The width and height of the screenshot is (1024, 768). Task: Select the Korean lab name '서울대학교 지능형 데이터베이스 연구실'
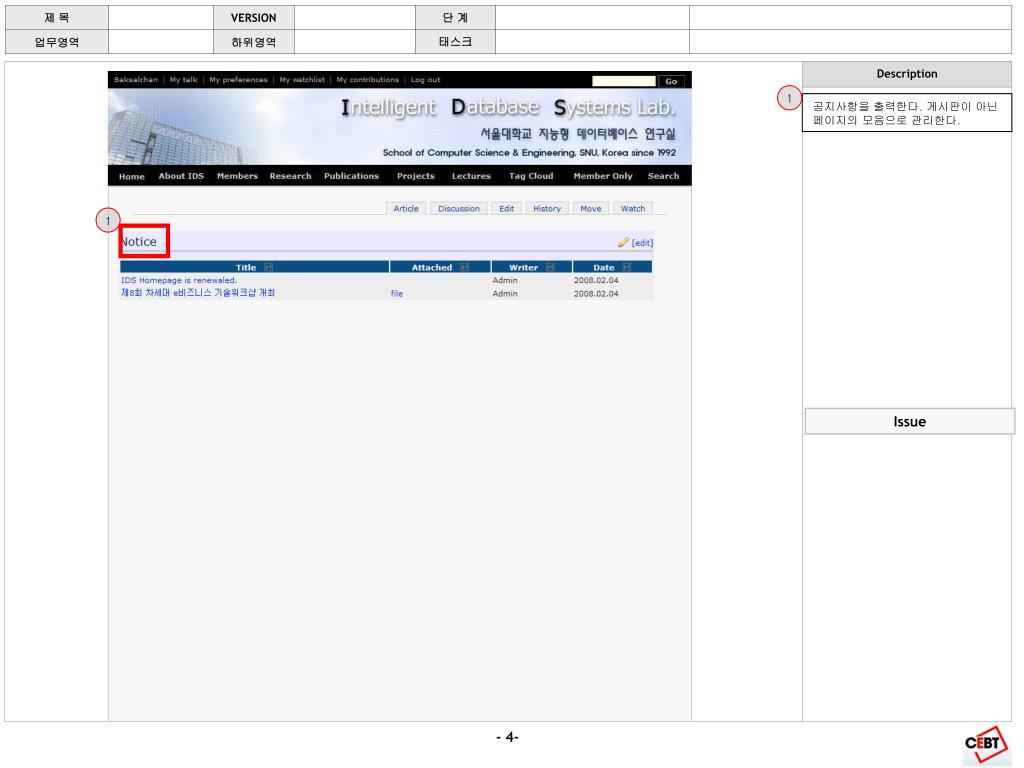click(578, 134)
